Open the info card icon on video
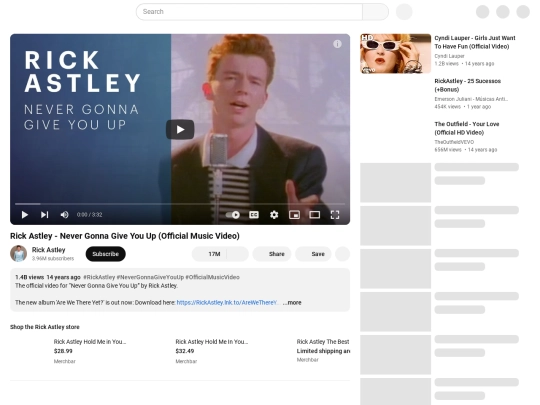 337,44
